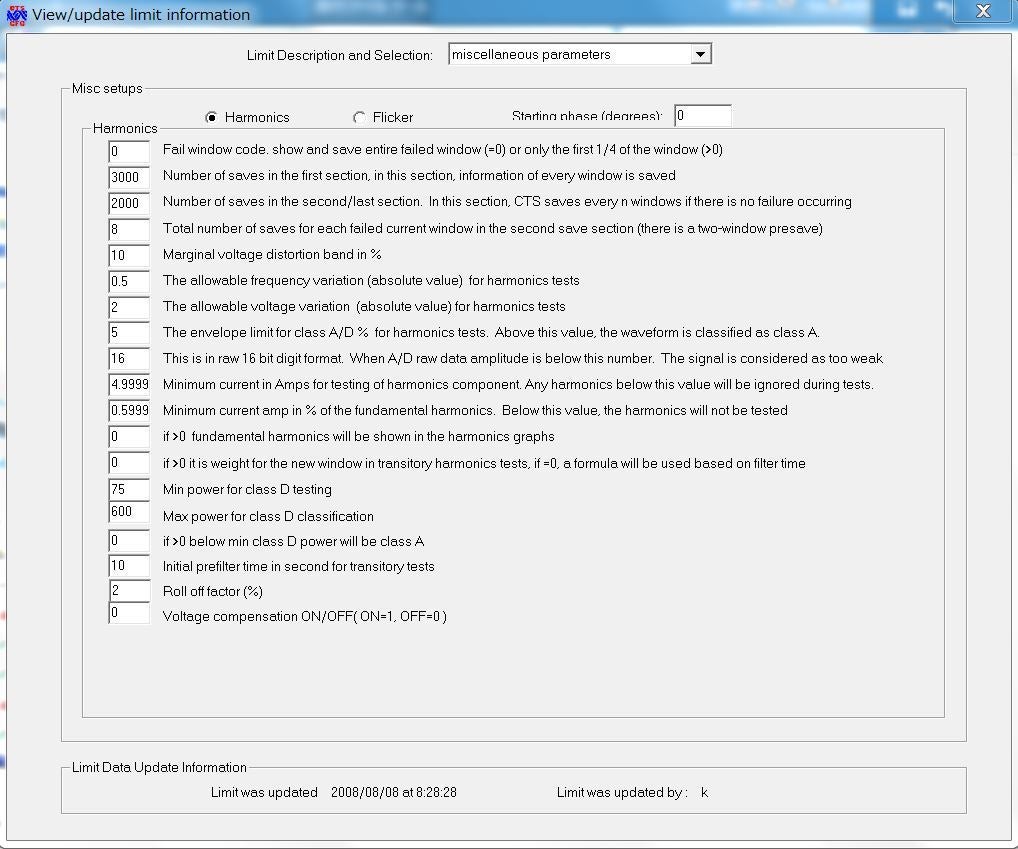Click the 'Limit was updated' label

(x=264, y=793)
